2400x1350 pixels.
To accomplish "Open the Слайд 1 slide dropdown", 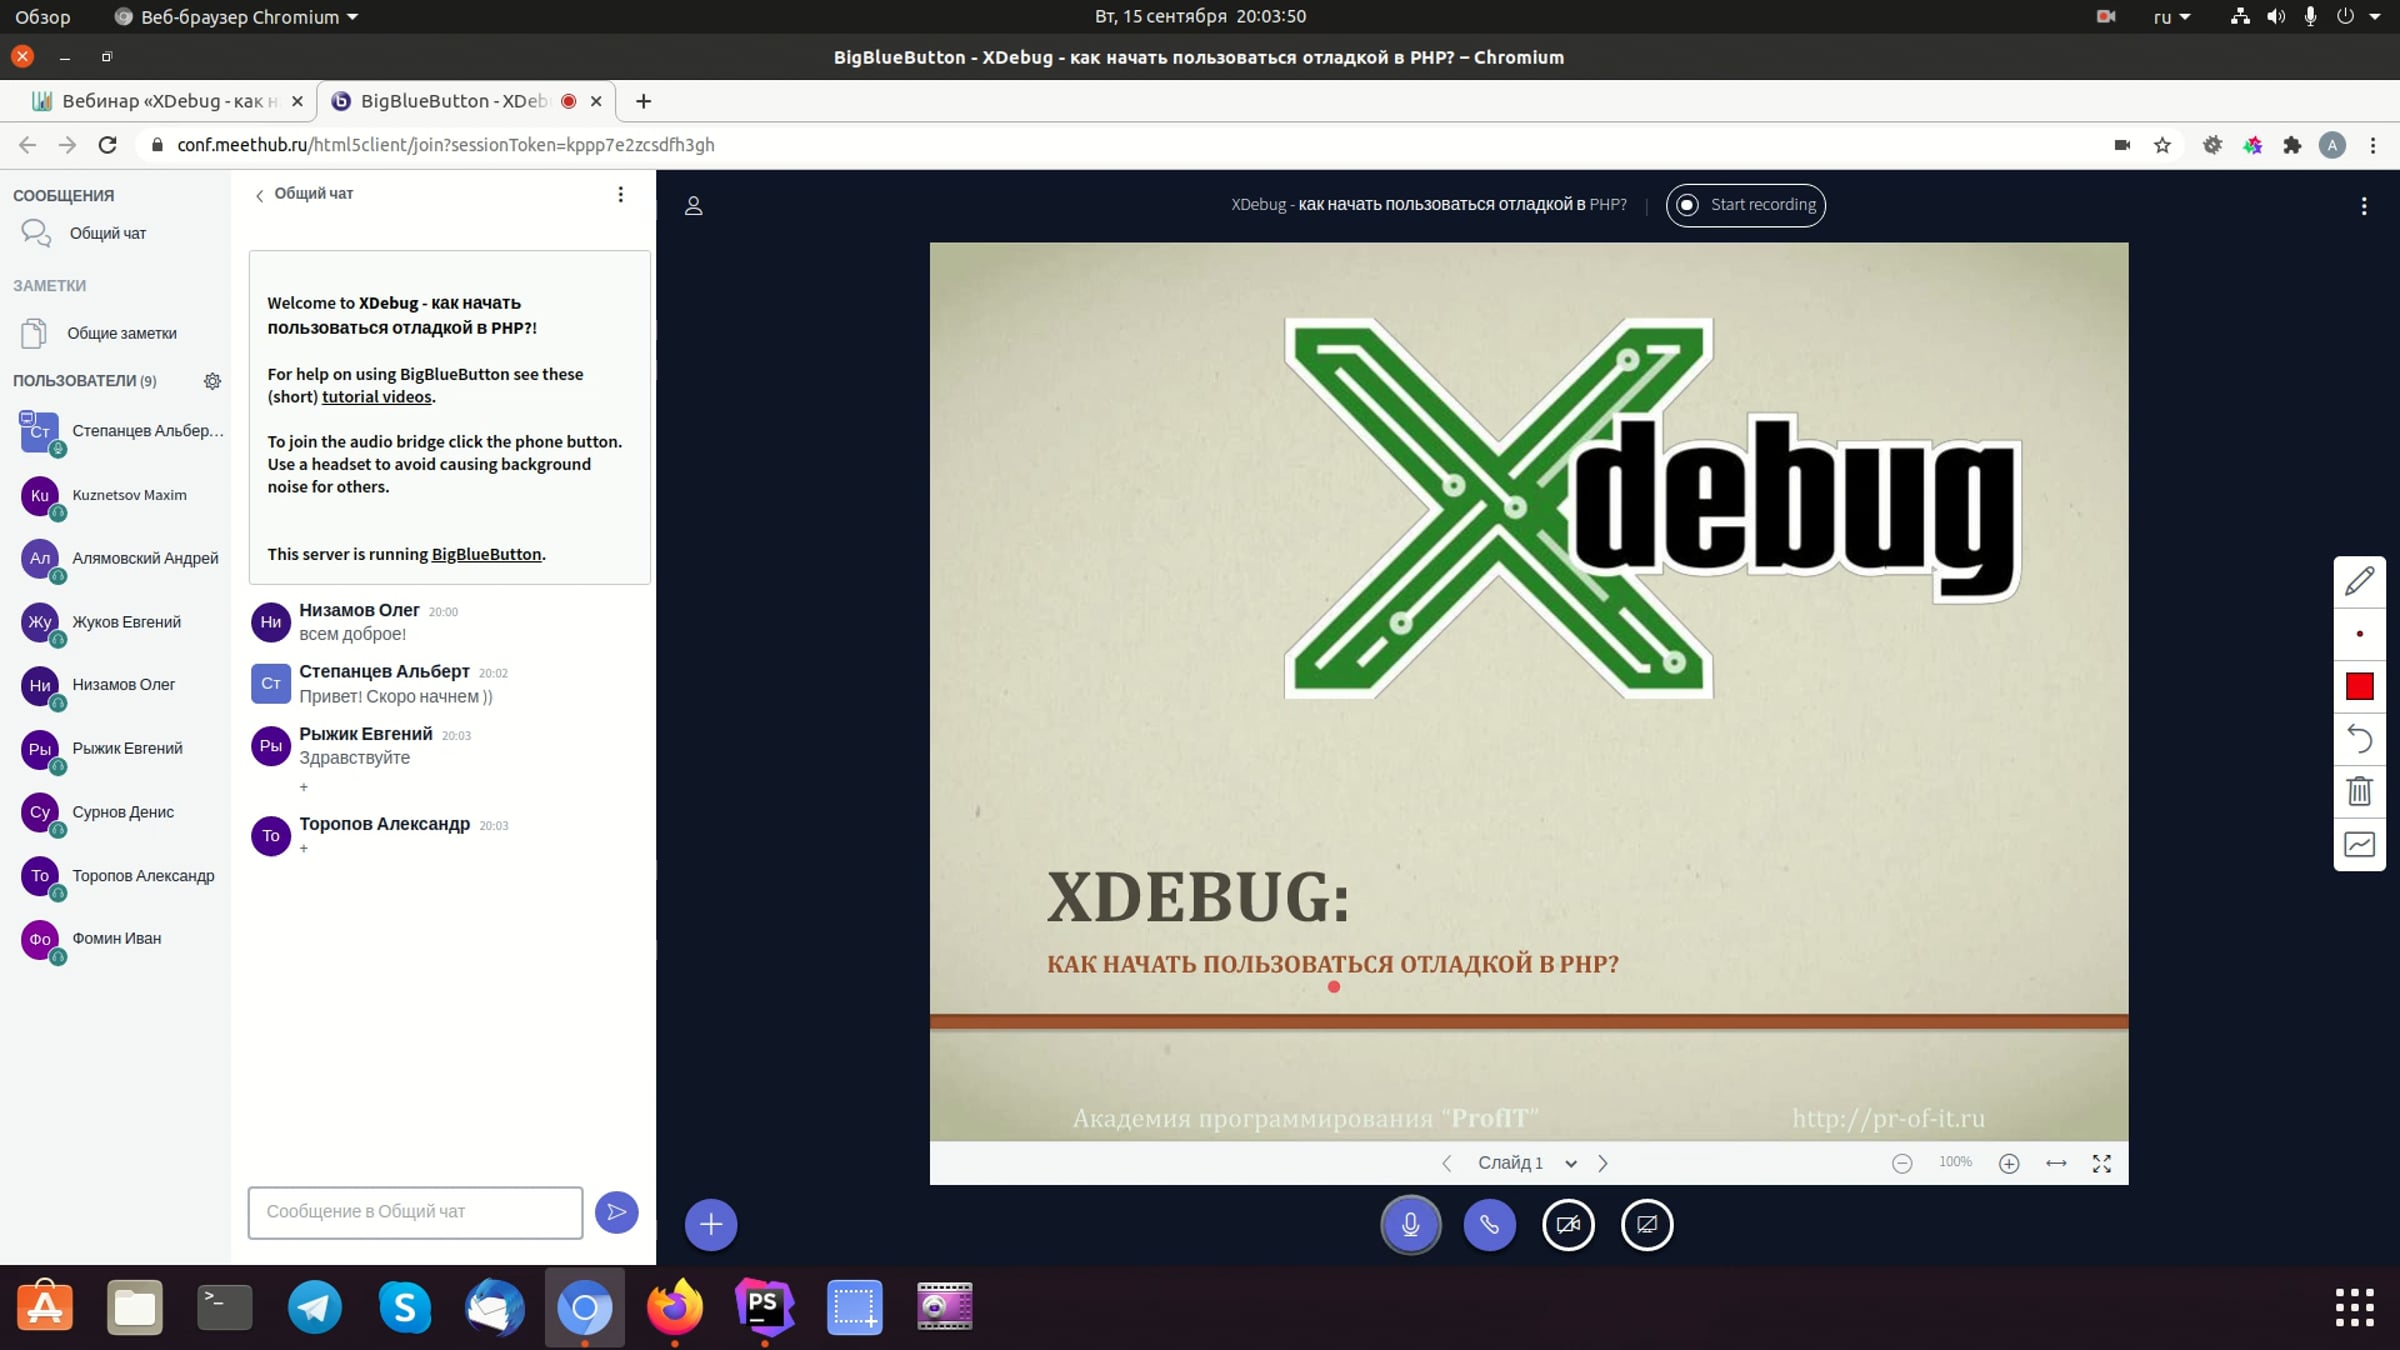I will (1527, 1163).
